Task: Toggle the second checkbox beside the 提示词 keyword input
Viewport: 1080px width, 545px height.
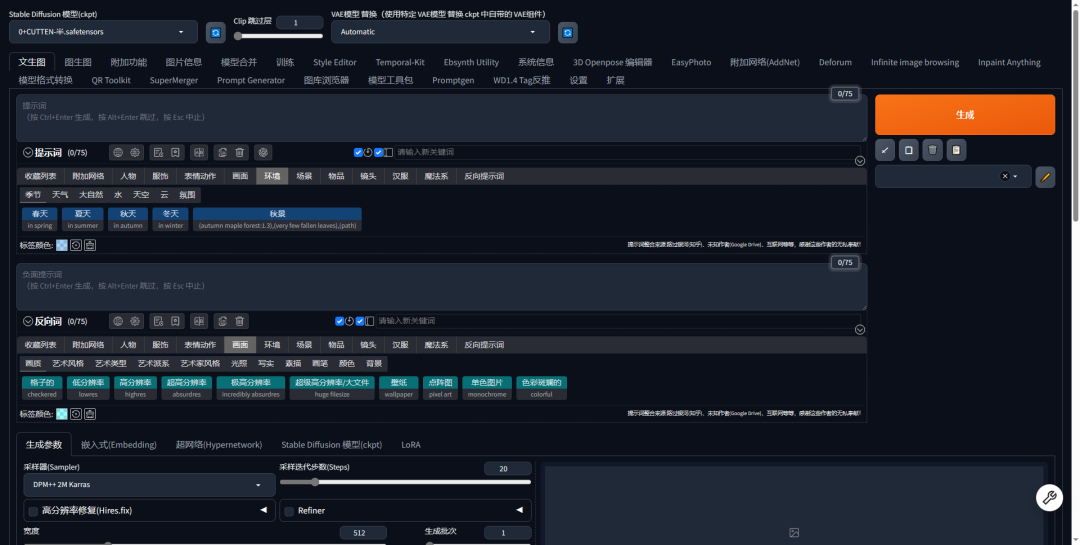Action: pyautogui.click(x=378, y=152)
